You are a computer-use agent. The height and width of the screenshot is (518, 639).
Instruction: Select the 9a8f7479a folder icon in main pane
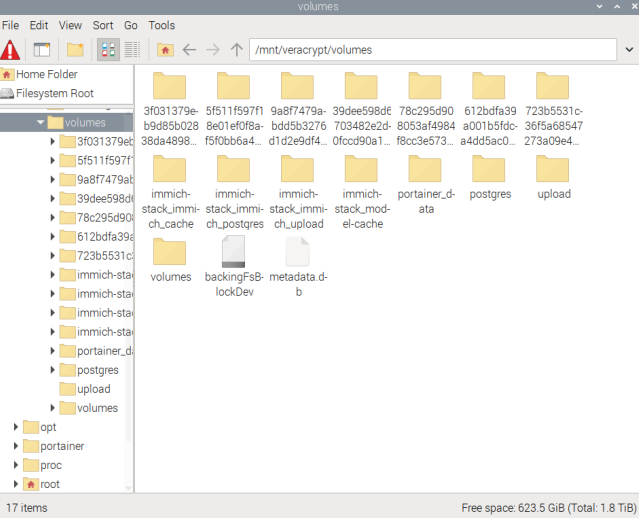[x=297, y=86]
